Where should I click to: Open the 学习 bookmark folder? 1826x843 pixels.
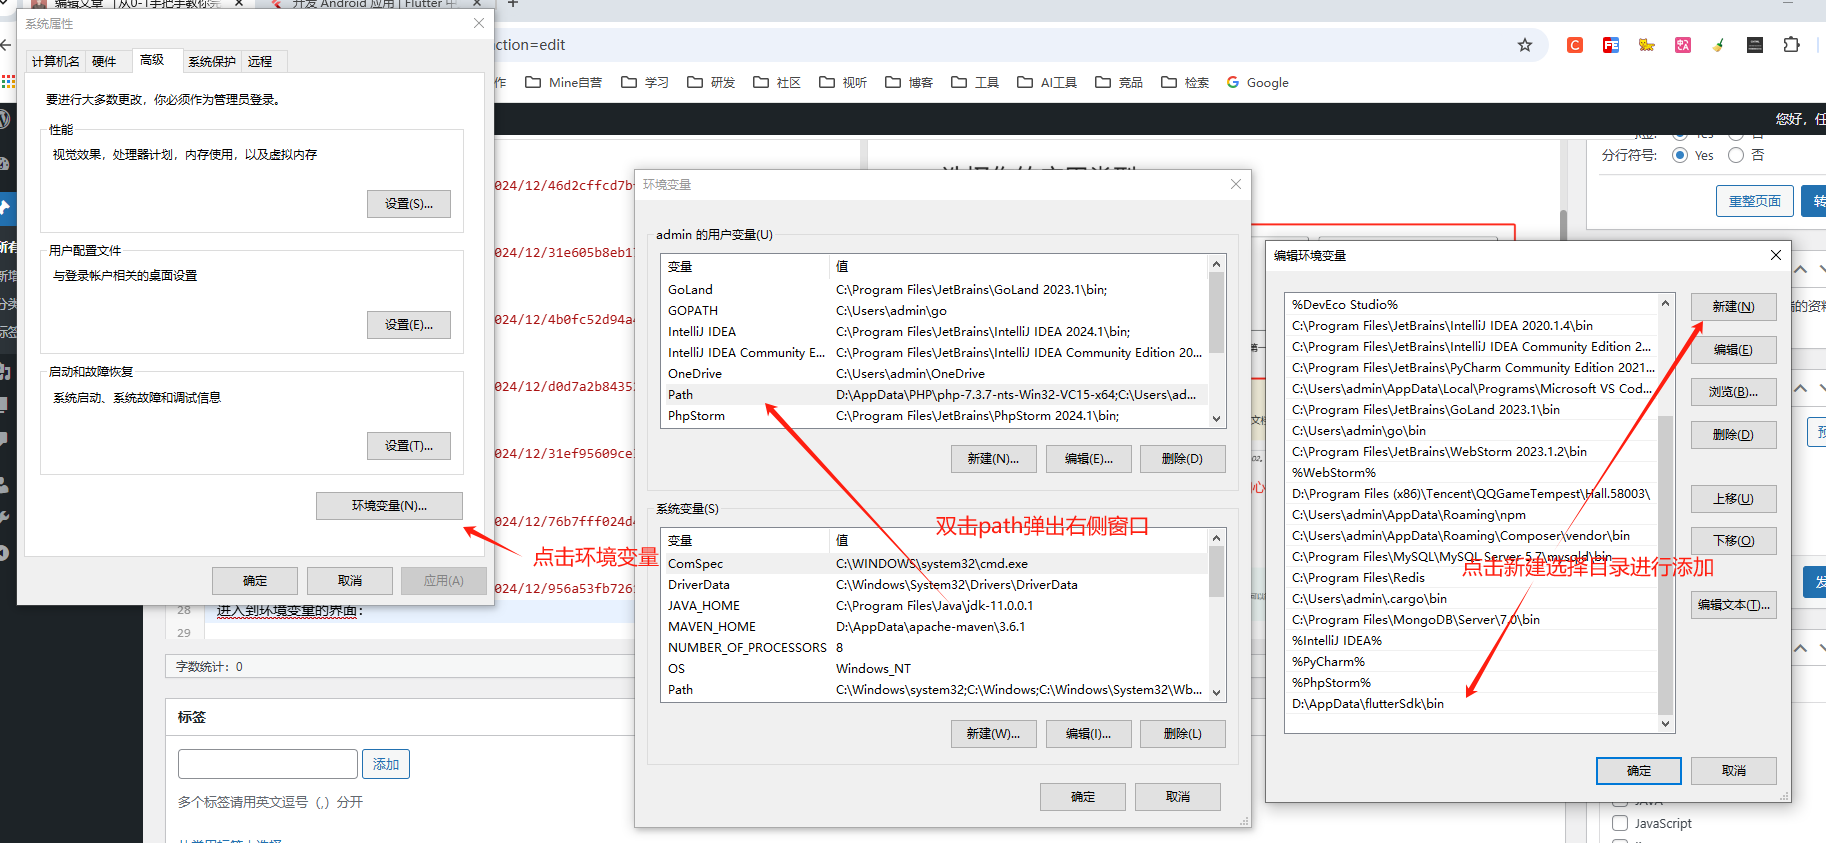click(x=645, y=83)
